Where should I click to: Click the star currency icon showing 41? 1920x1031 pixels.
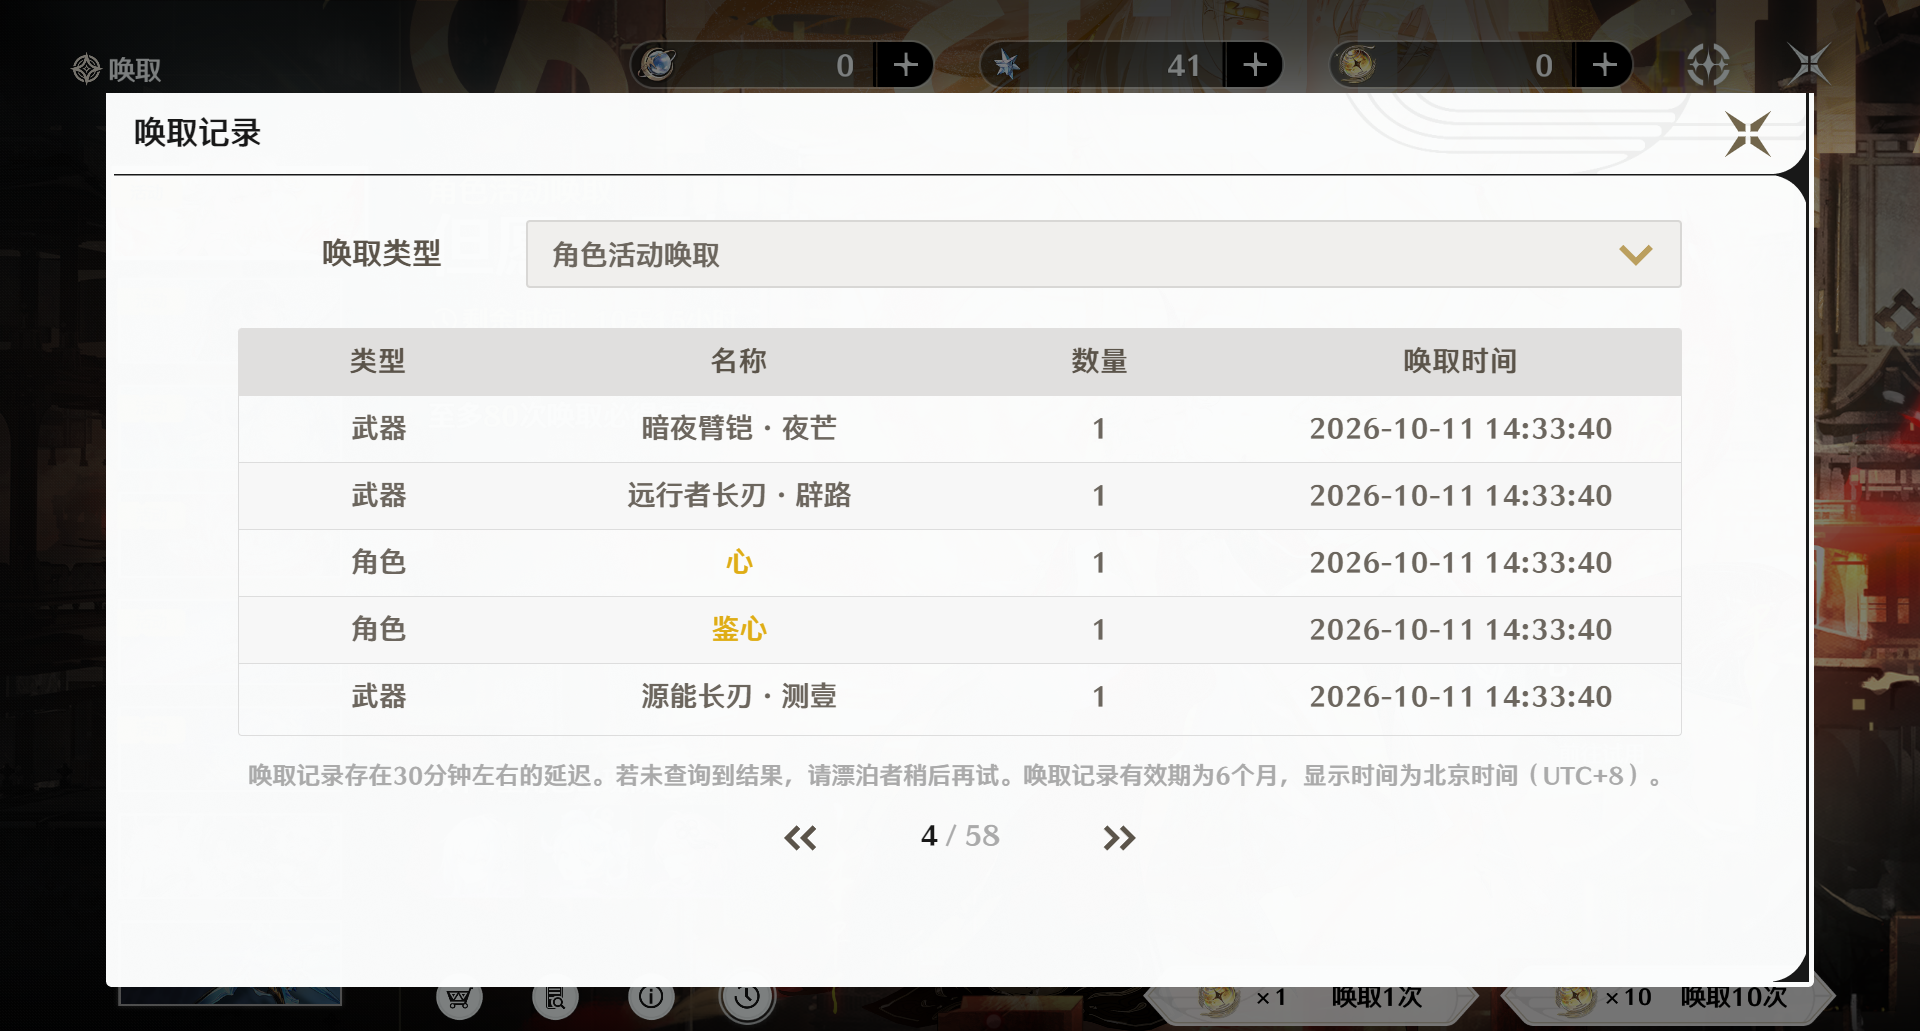point(1007,65)
